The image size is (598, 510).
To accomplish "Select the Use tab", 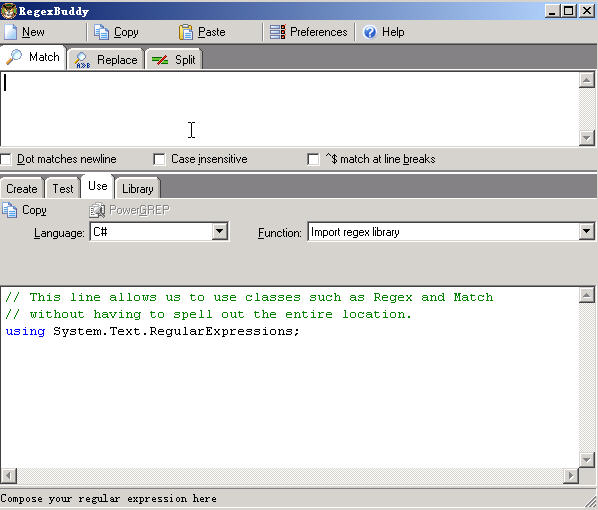I will [98, 186].
